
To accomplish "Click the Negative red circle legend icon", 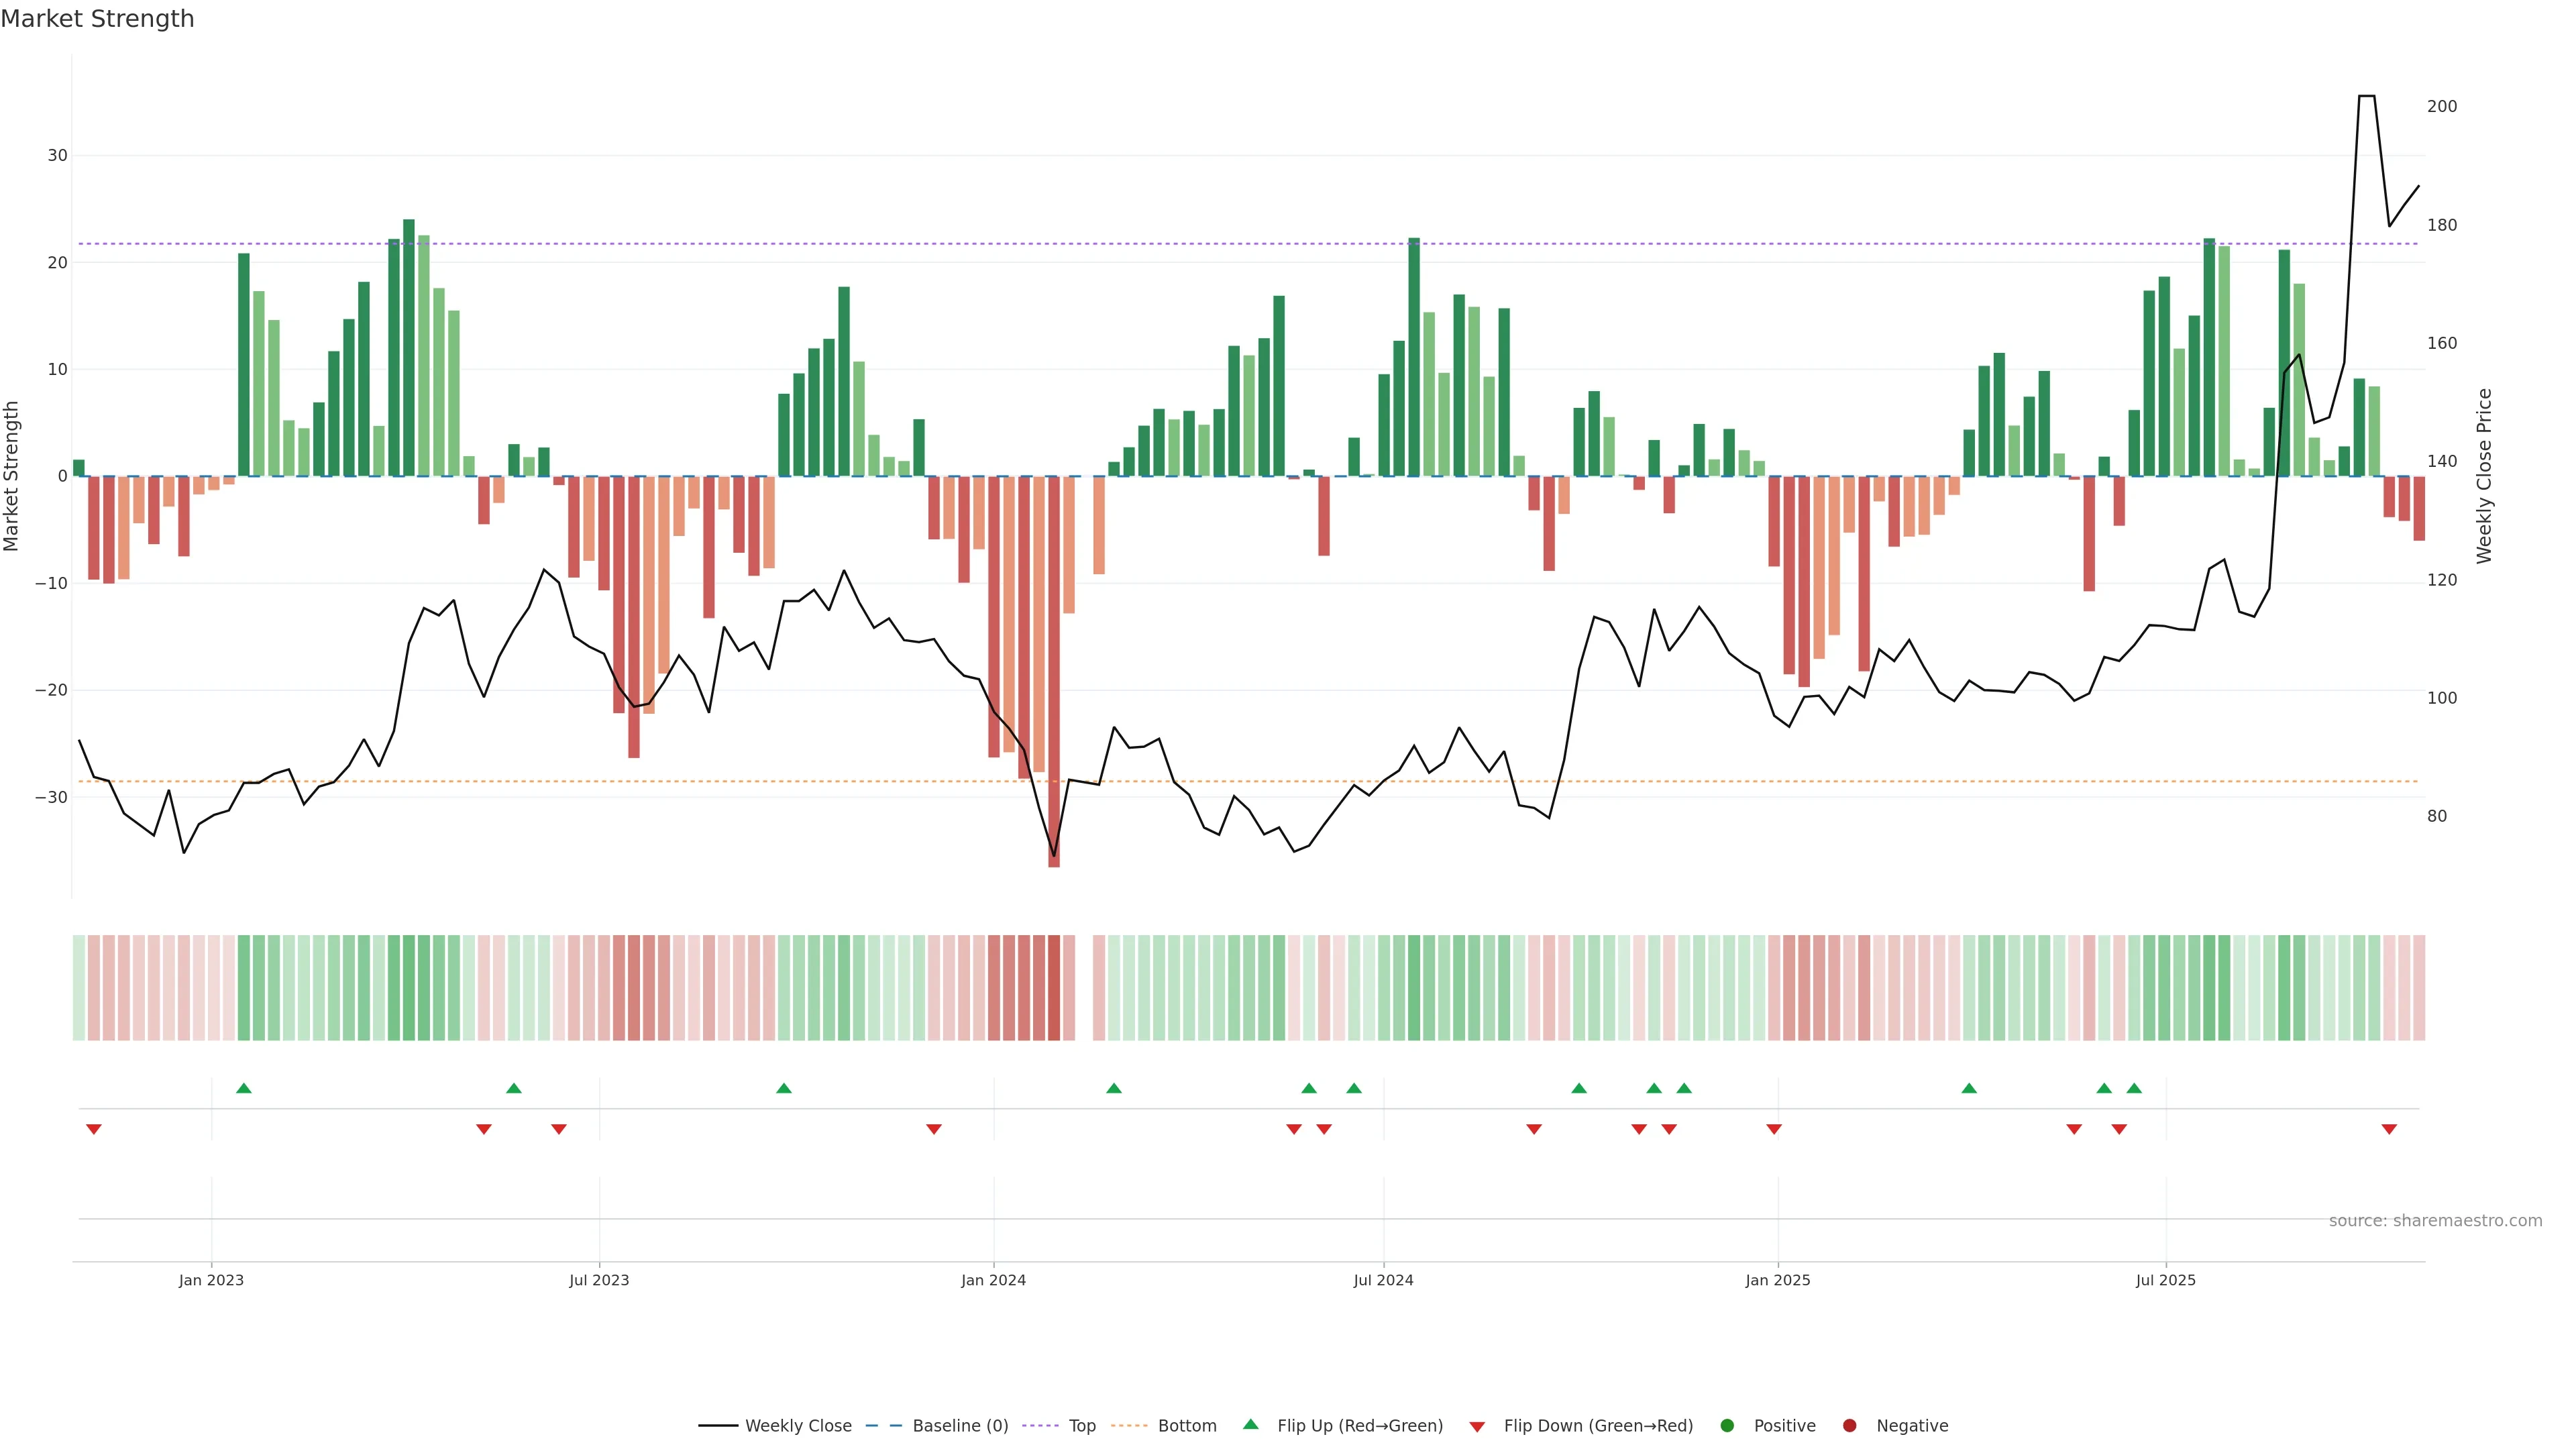I will click(1849, 1426).
